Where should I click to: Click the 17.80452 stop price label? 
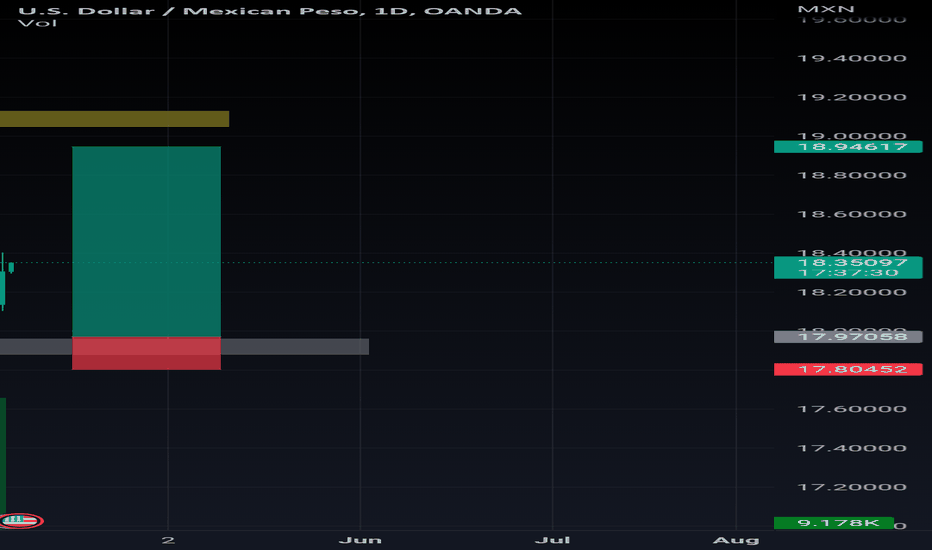tap(848, 369)
